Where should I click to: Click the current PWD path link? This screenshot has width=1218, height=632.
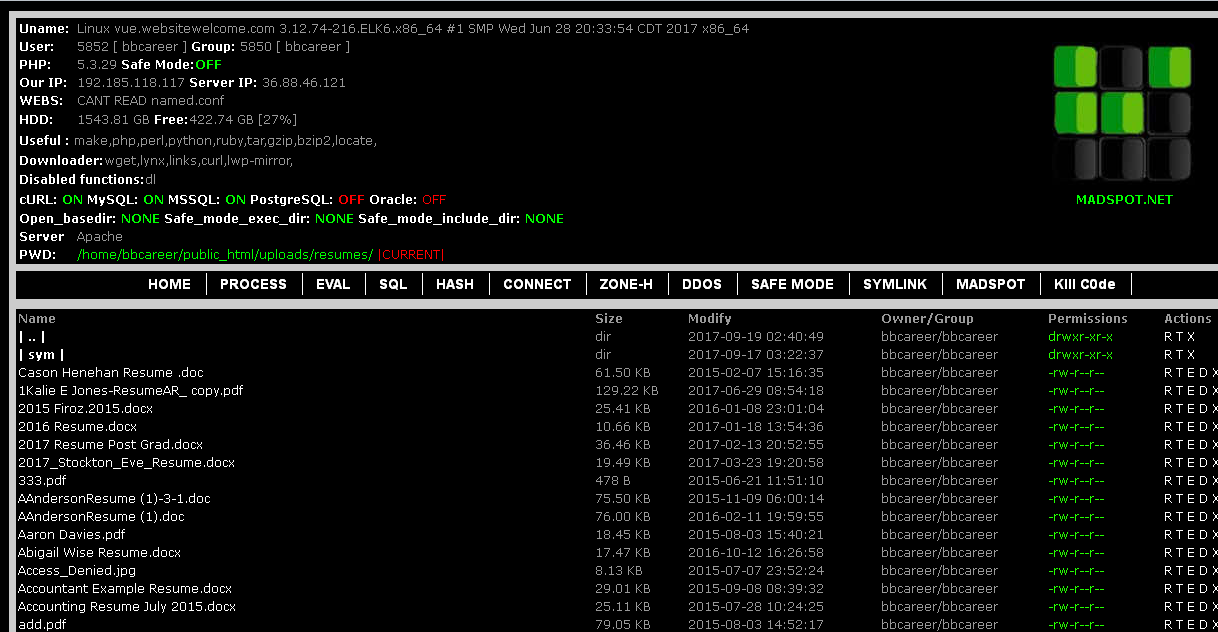point(225,254)
